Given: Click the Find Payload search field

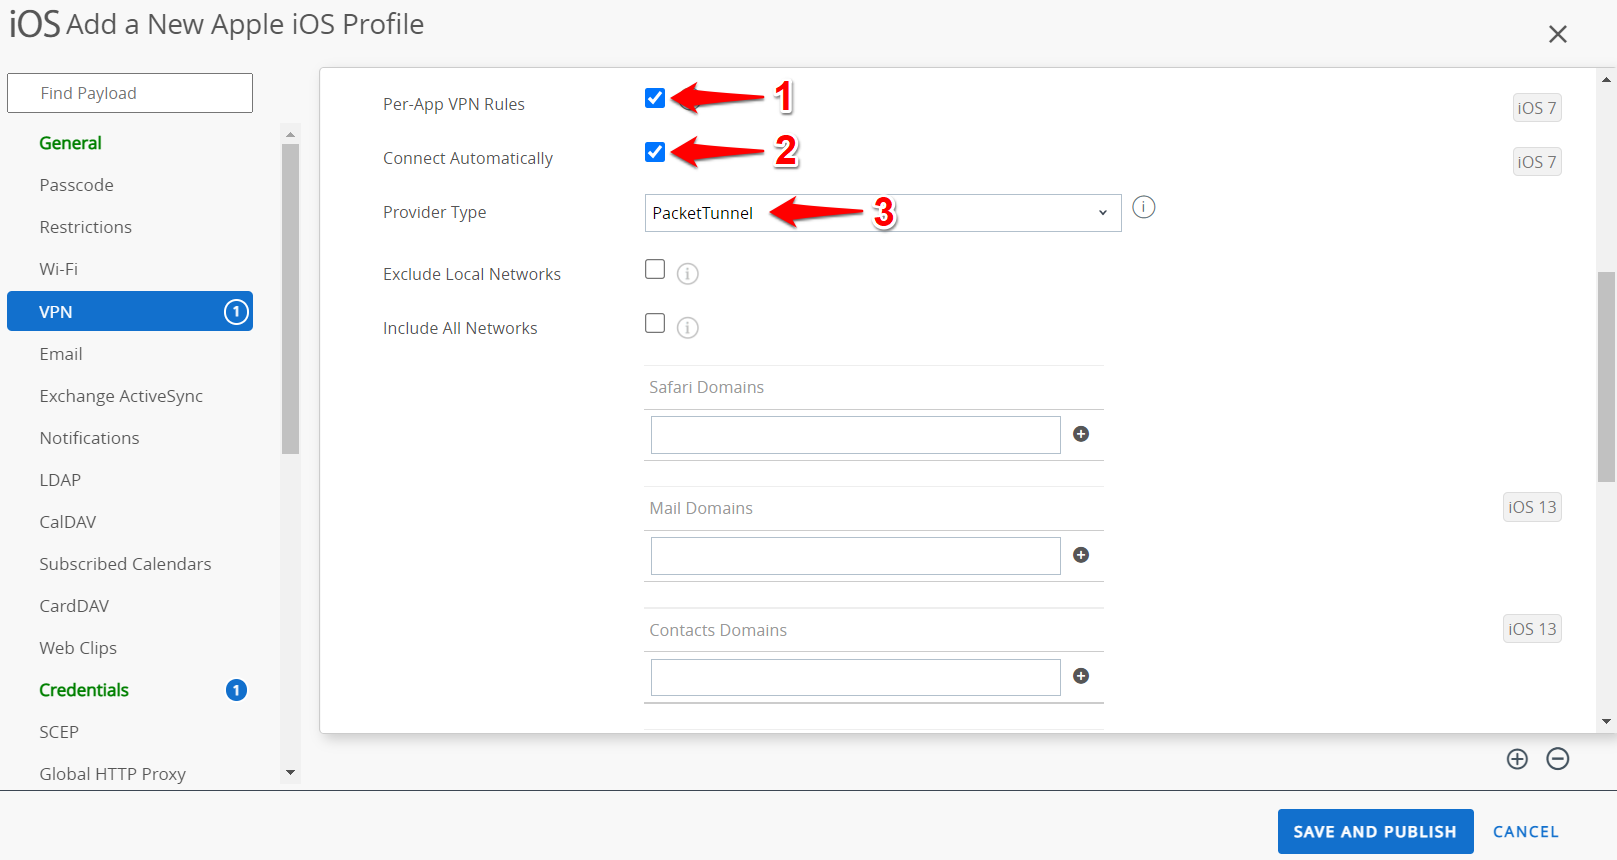Looking at the screenshot, I should 130,93.
